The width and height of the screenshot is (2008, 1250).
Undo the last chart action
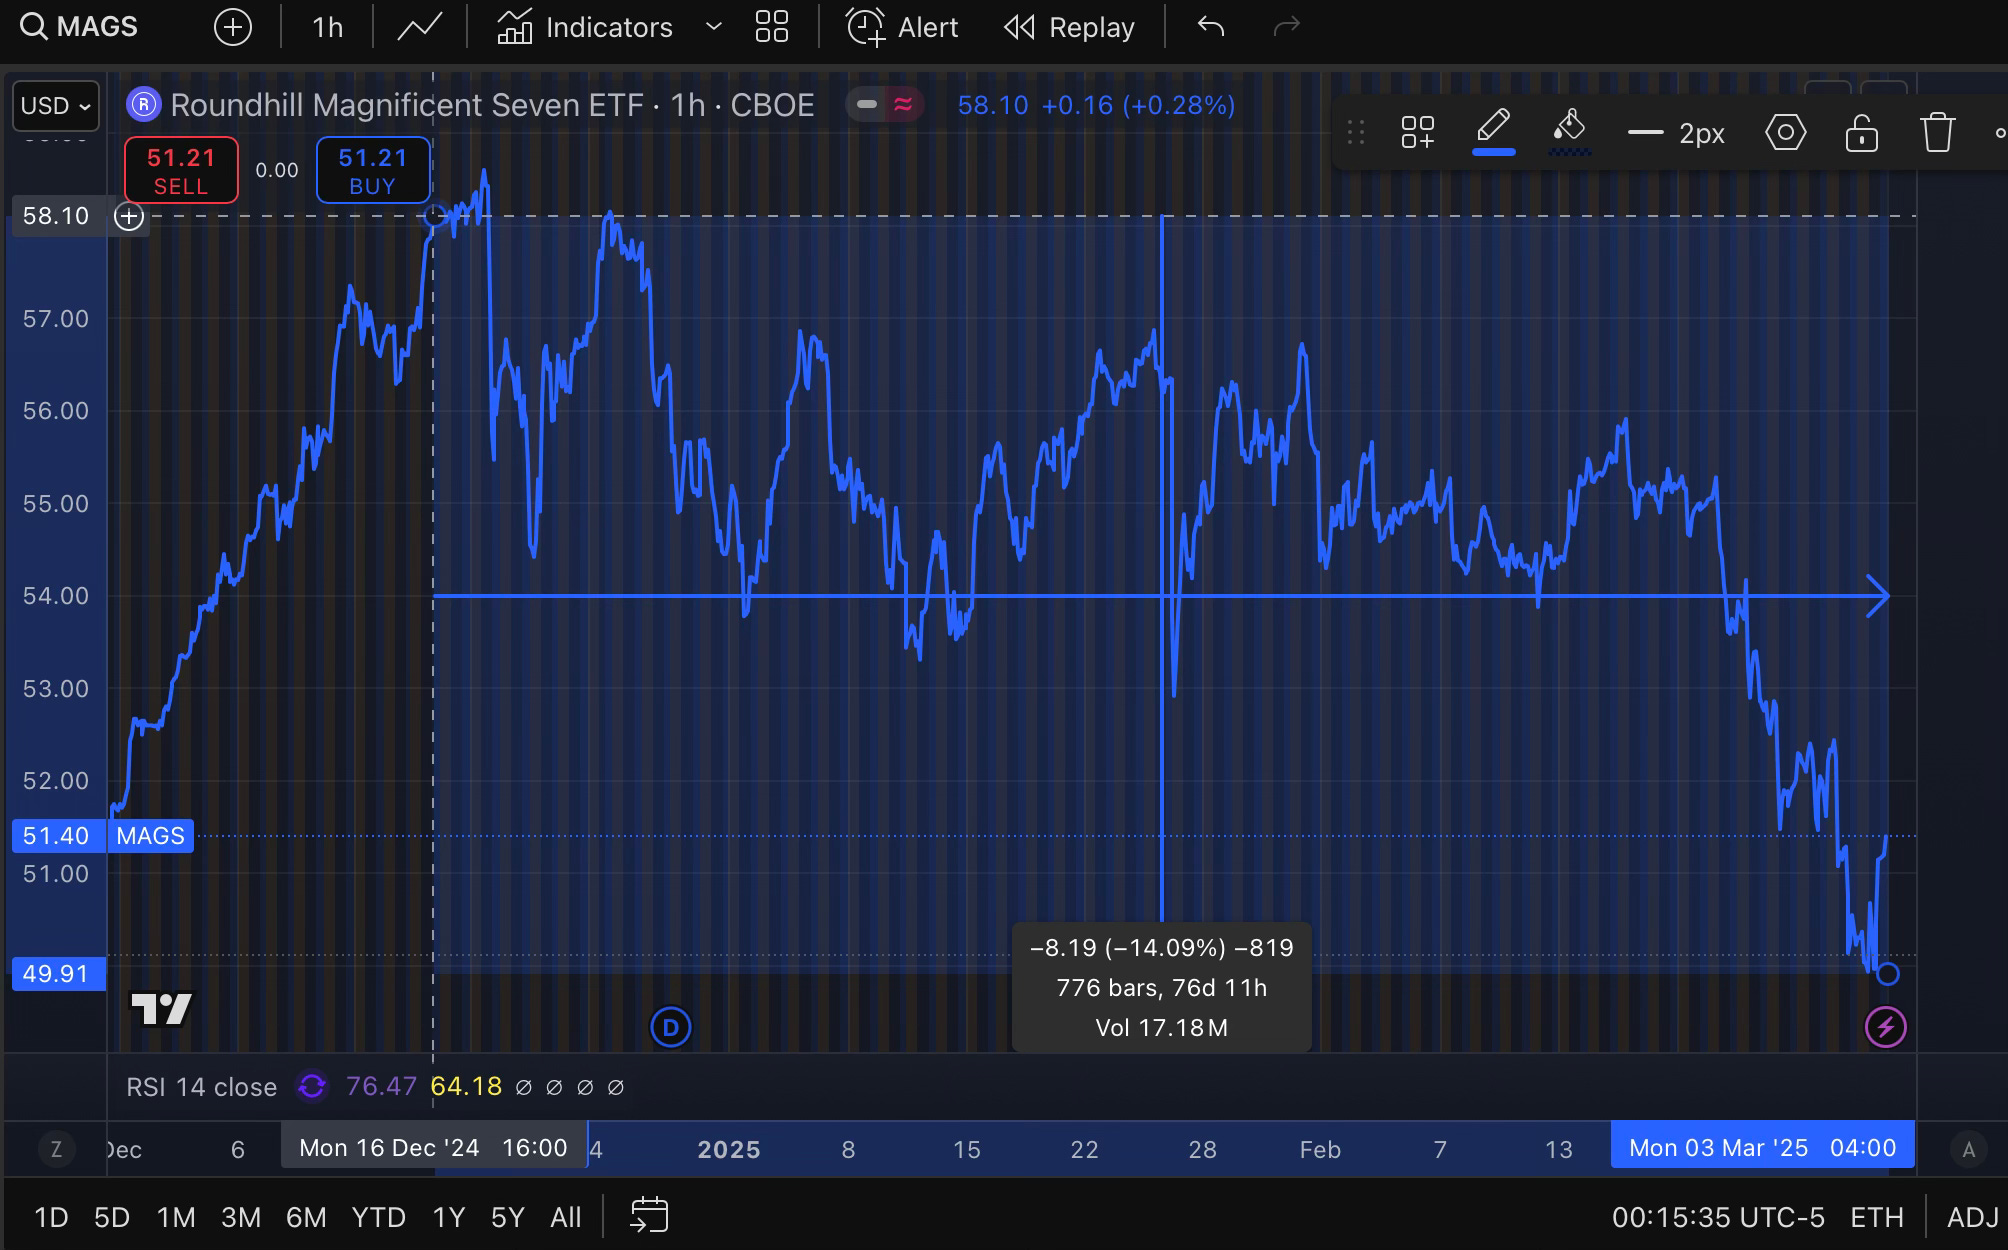[x=1211, y=27]
